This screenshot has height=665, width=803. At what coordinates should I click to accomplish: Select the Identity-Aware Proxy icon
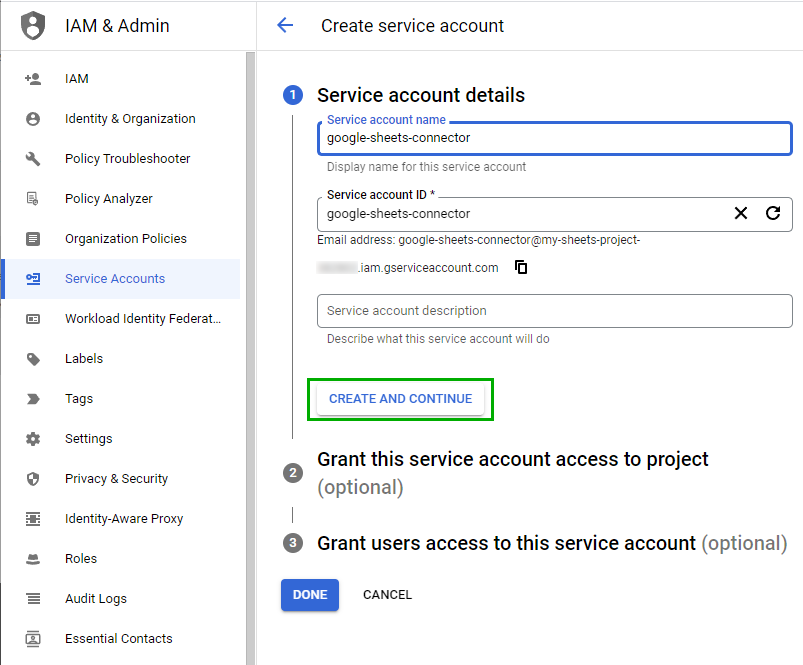coord(32,518)
